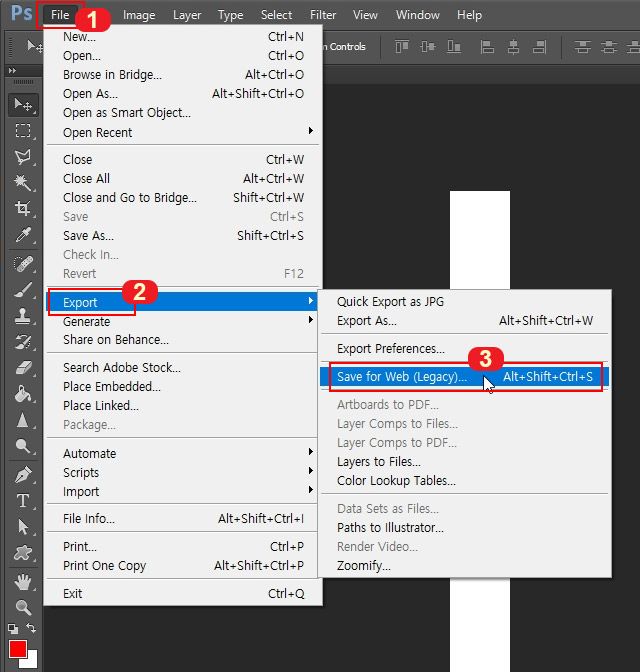Select the Sharpen tool
This screenshot has height=672, width=640.
coord(23,420)
